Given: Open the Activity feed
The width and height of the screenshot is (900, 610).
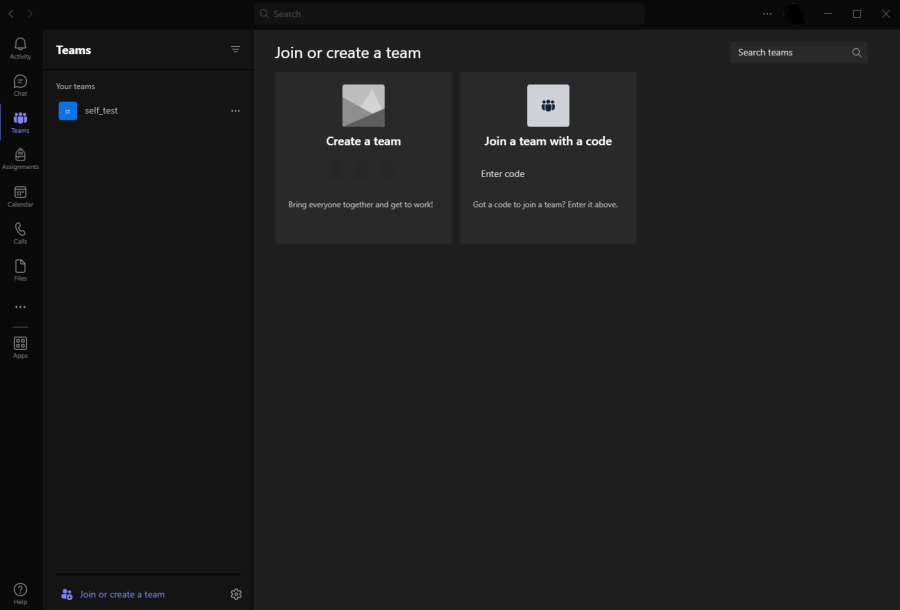Looking at the screenshot, I should (x=20, y=48).
